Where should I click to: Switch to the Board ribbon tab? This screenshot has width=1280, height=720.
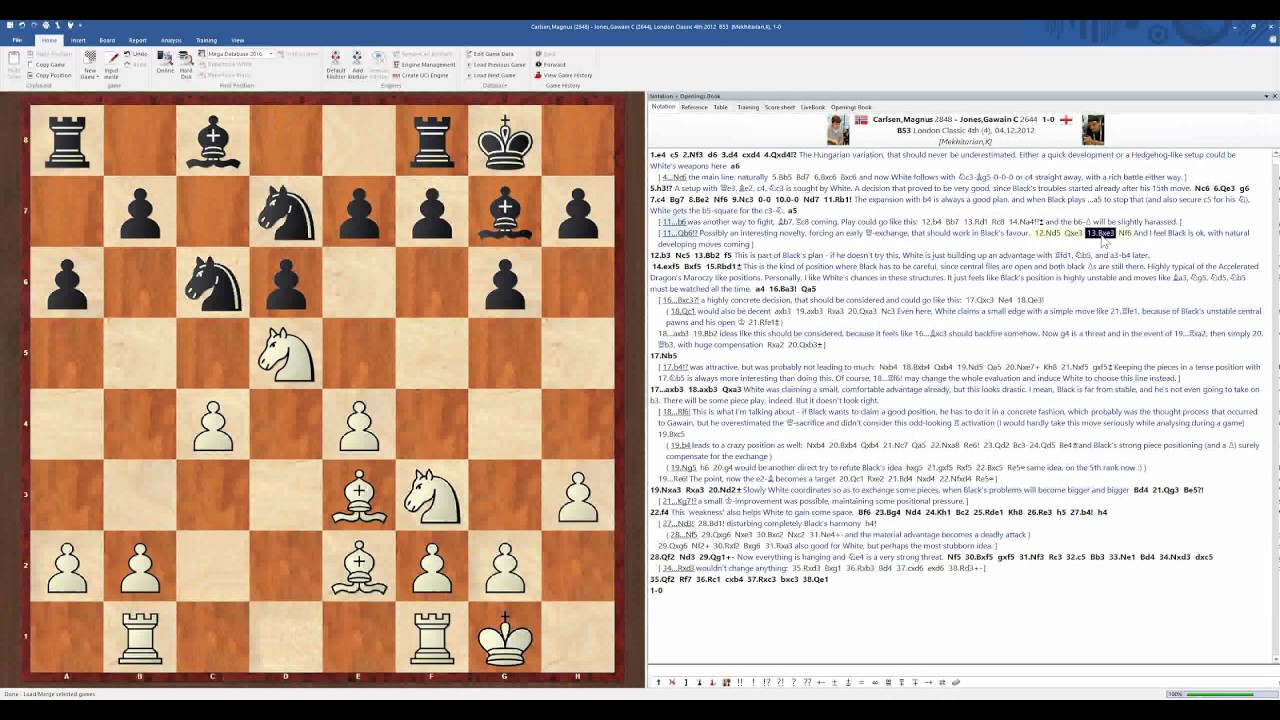click(107, 40)
